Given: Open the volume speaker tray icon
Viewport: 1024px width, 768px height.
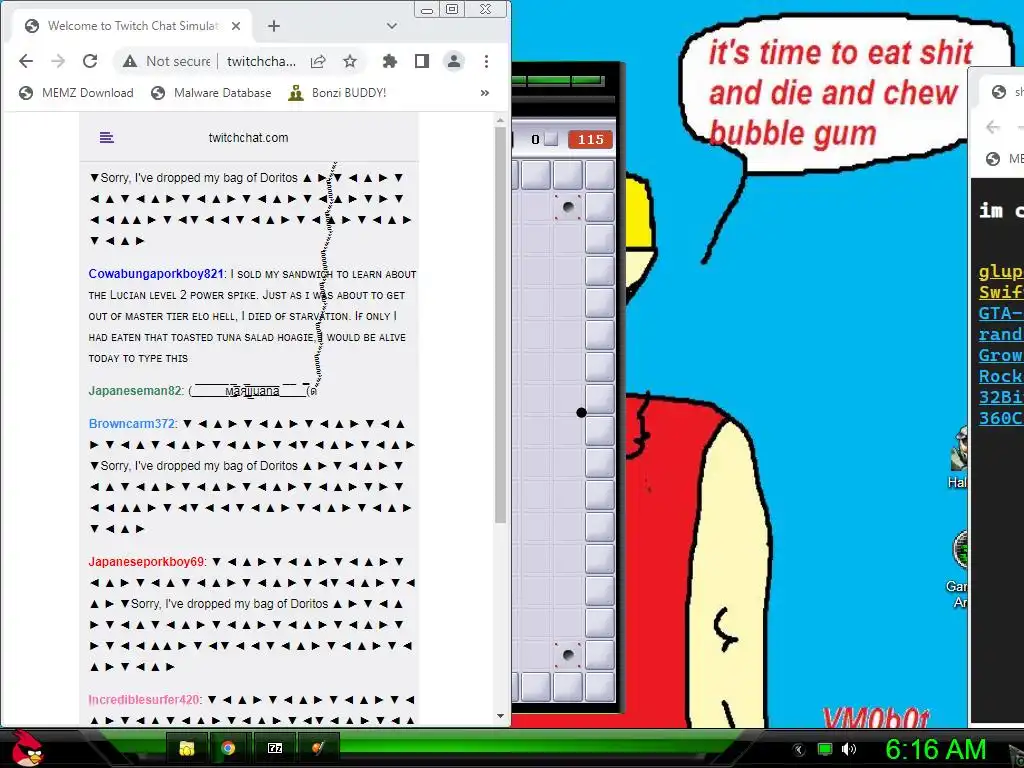Looking at the screenshot, I should click(x=848, y=749).
